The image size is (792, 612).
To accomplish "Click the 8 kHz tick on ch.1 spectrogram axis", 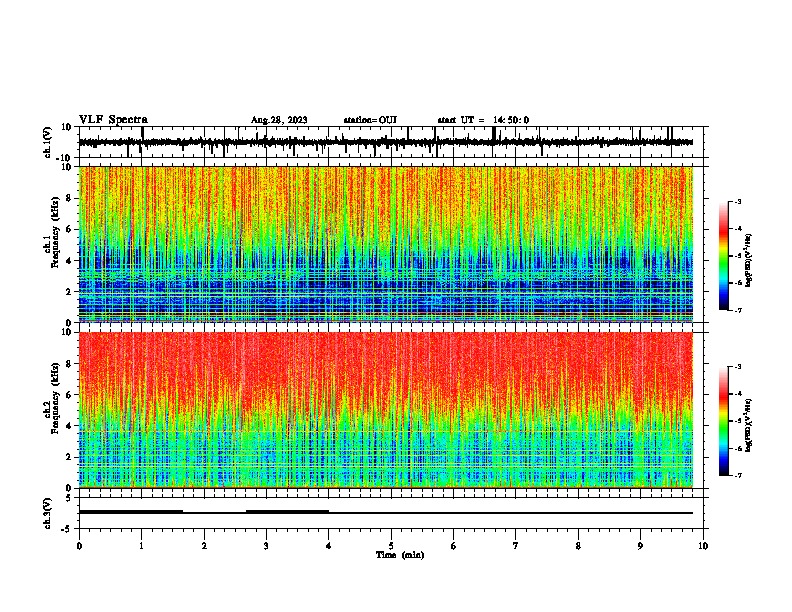I will [x=69, y=198].
